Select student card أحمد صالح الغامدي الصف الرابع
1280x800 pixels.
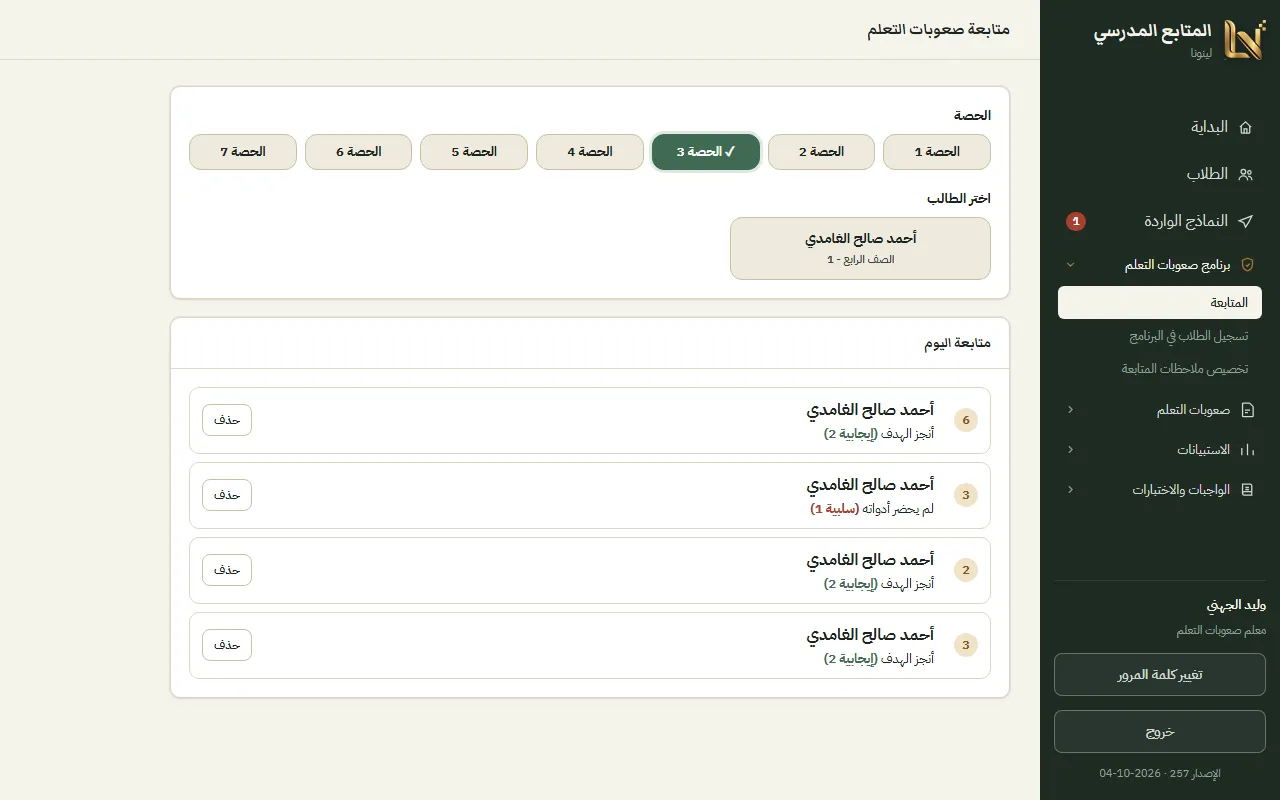[861, 249]
